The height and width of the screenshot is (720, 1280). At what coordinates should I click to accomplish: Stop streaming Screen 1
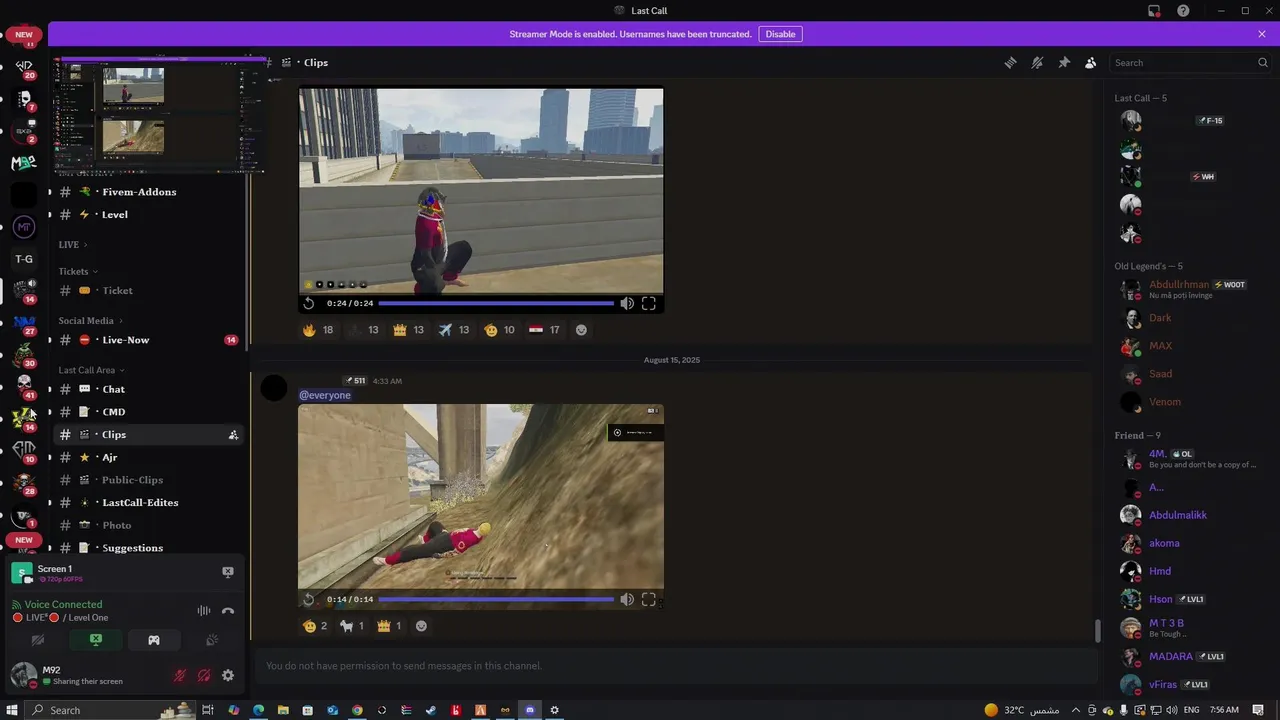point(228,572)
